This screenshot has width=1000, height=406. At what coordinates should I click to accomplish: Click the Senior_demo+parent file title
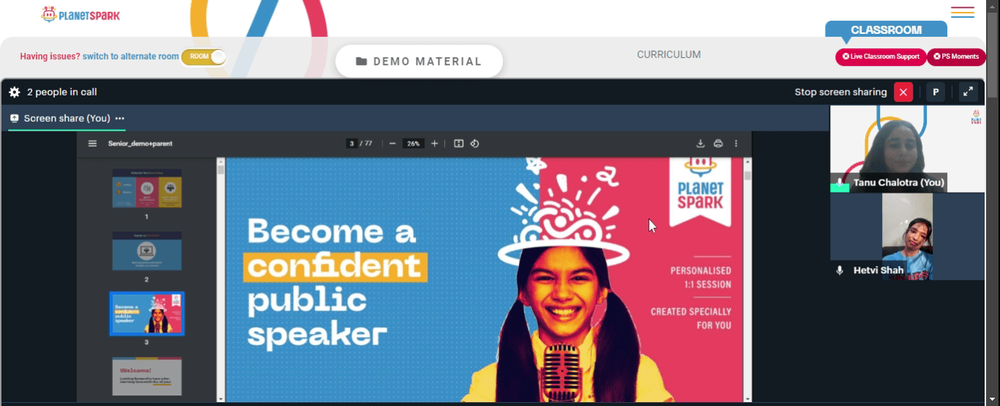[x=140, y=143]
